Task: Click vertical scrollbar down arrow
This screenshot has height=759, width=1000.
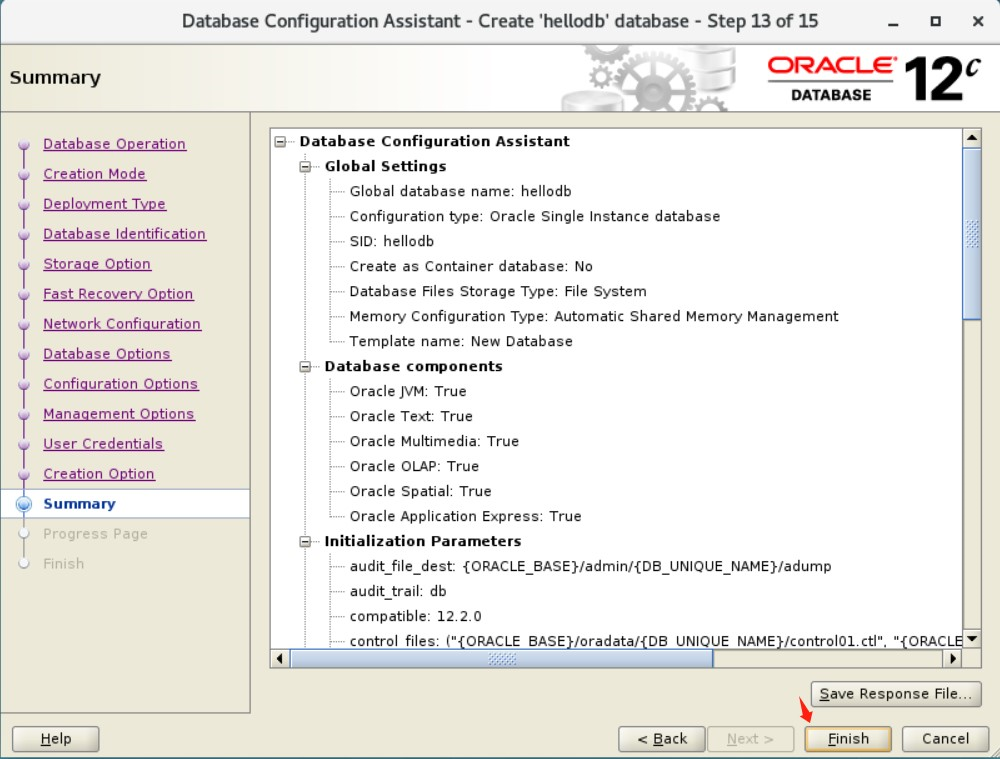Action: point(971,638)
